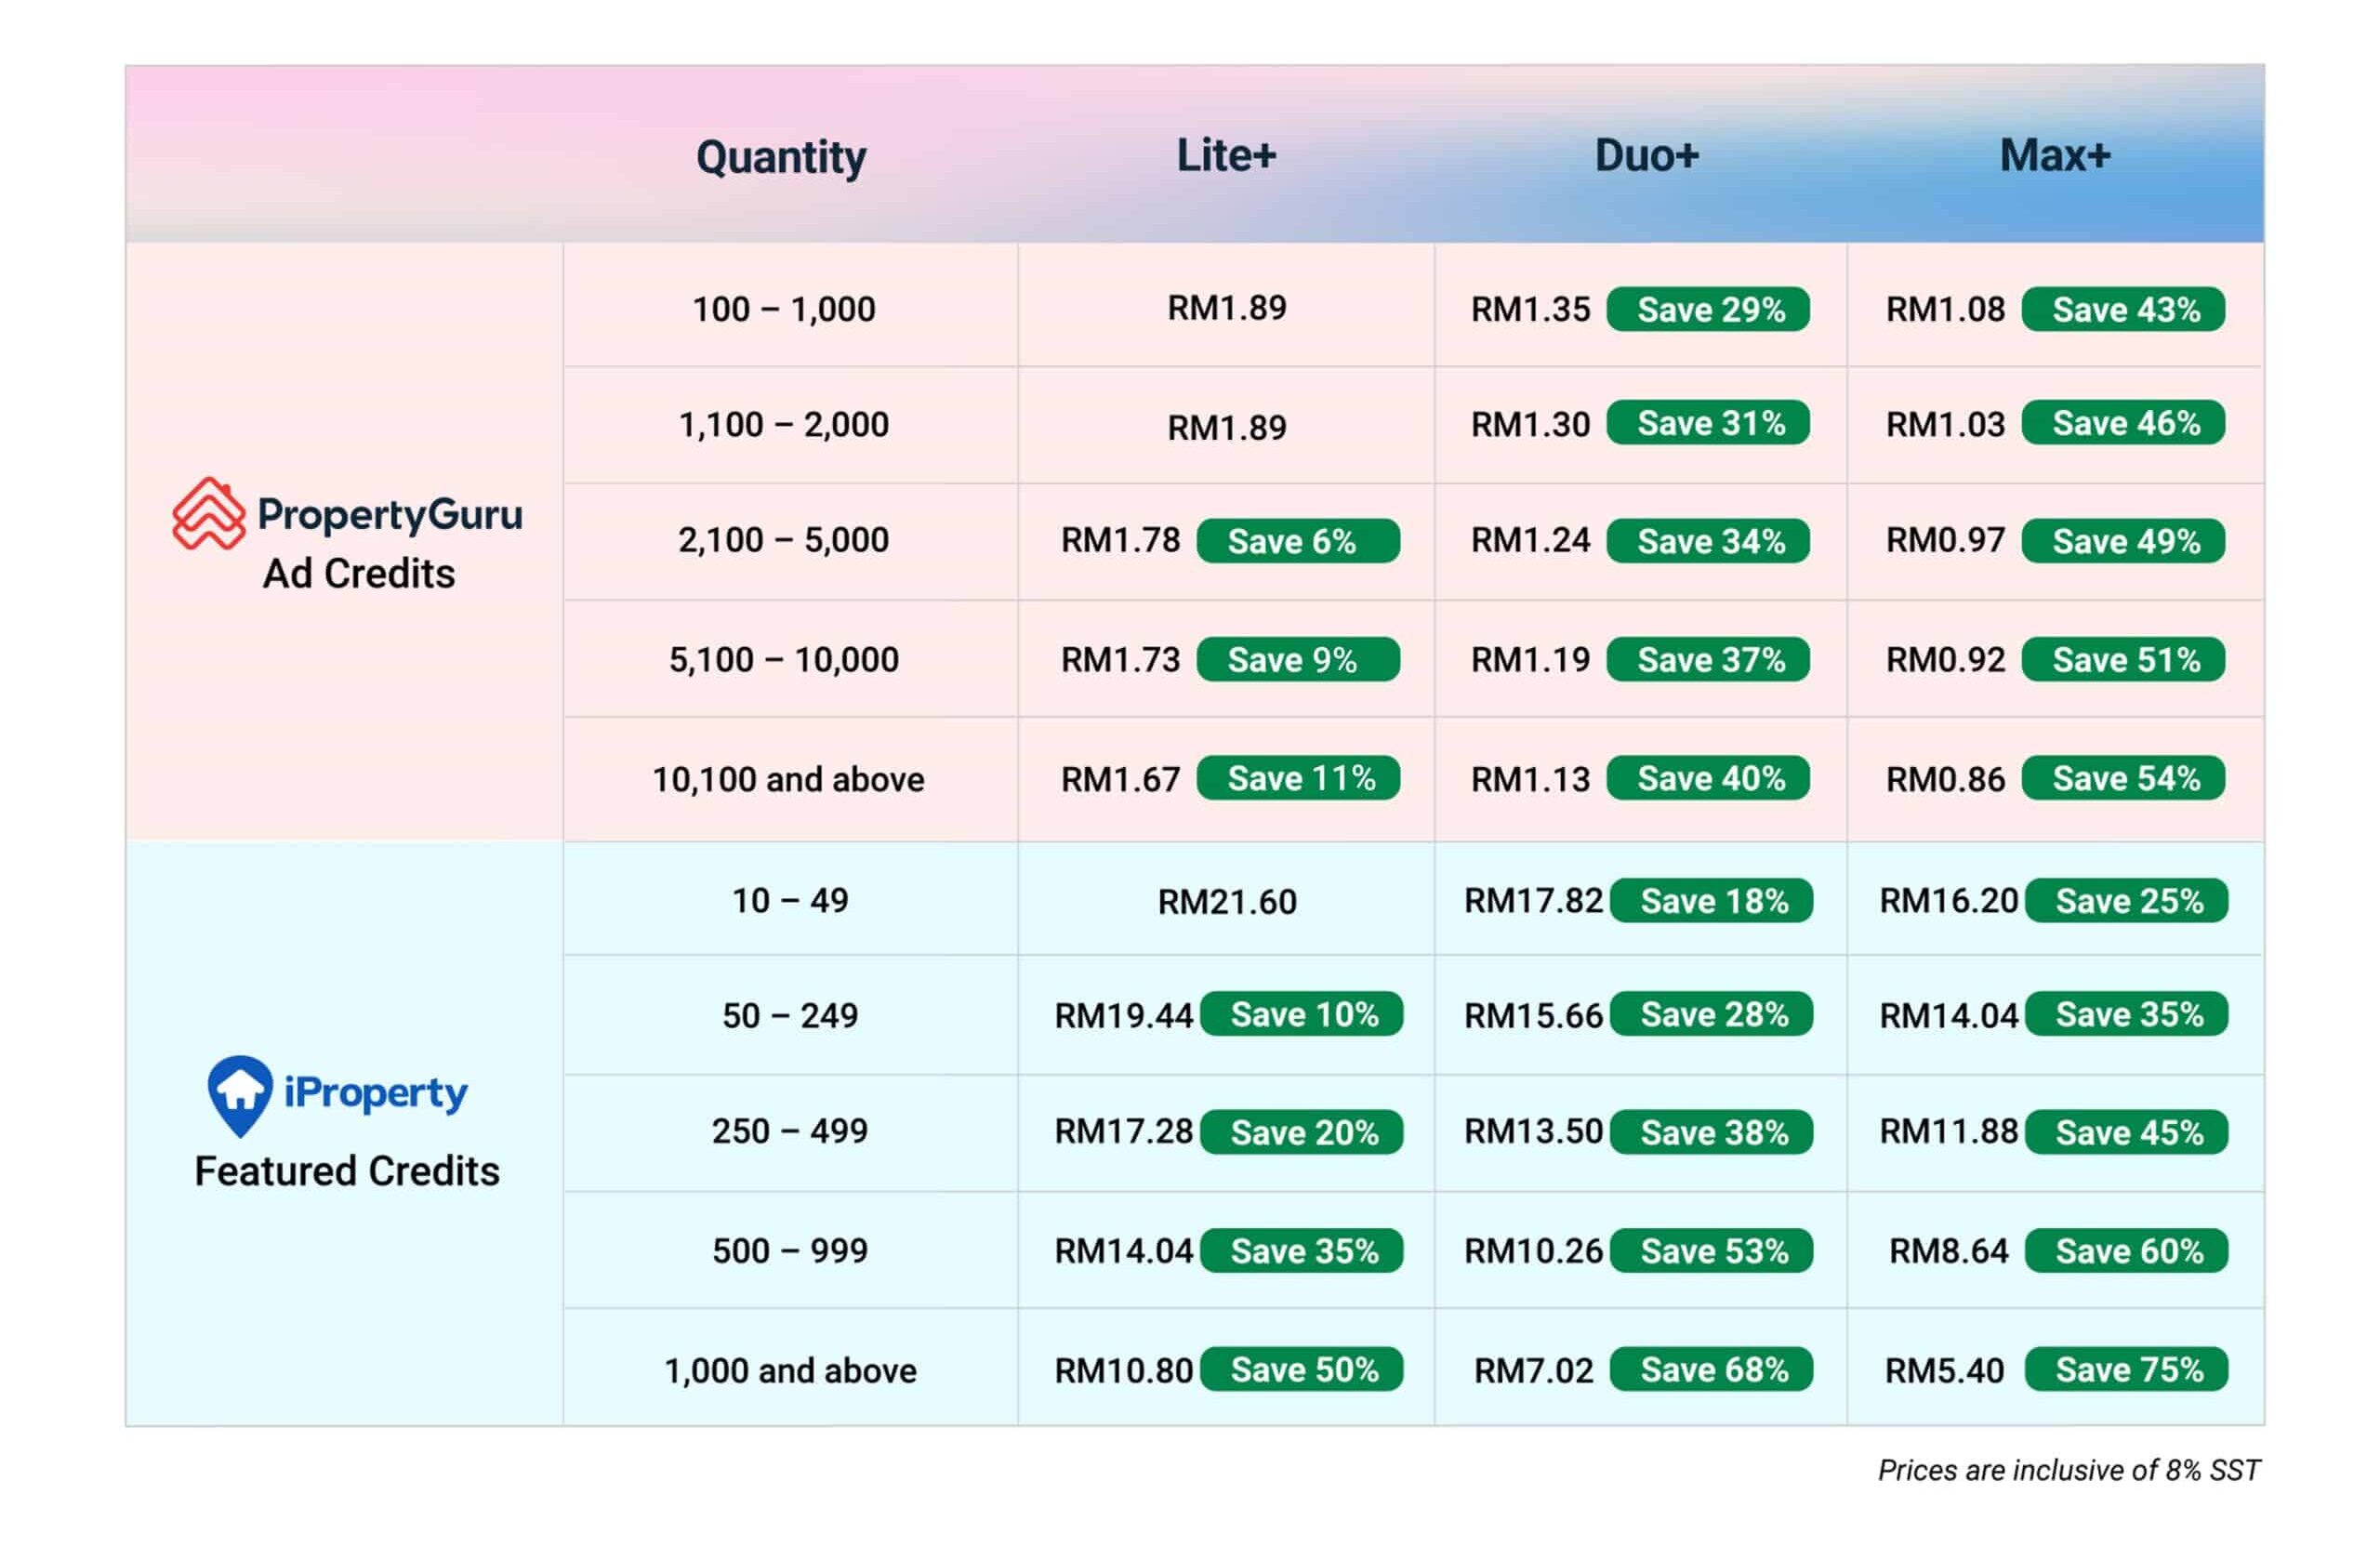Select the 10 – 49 quantity cell

coord(790,900)
